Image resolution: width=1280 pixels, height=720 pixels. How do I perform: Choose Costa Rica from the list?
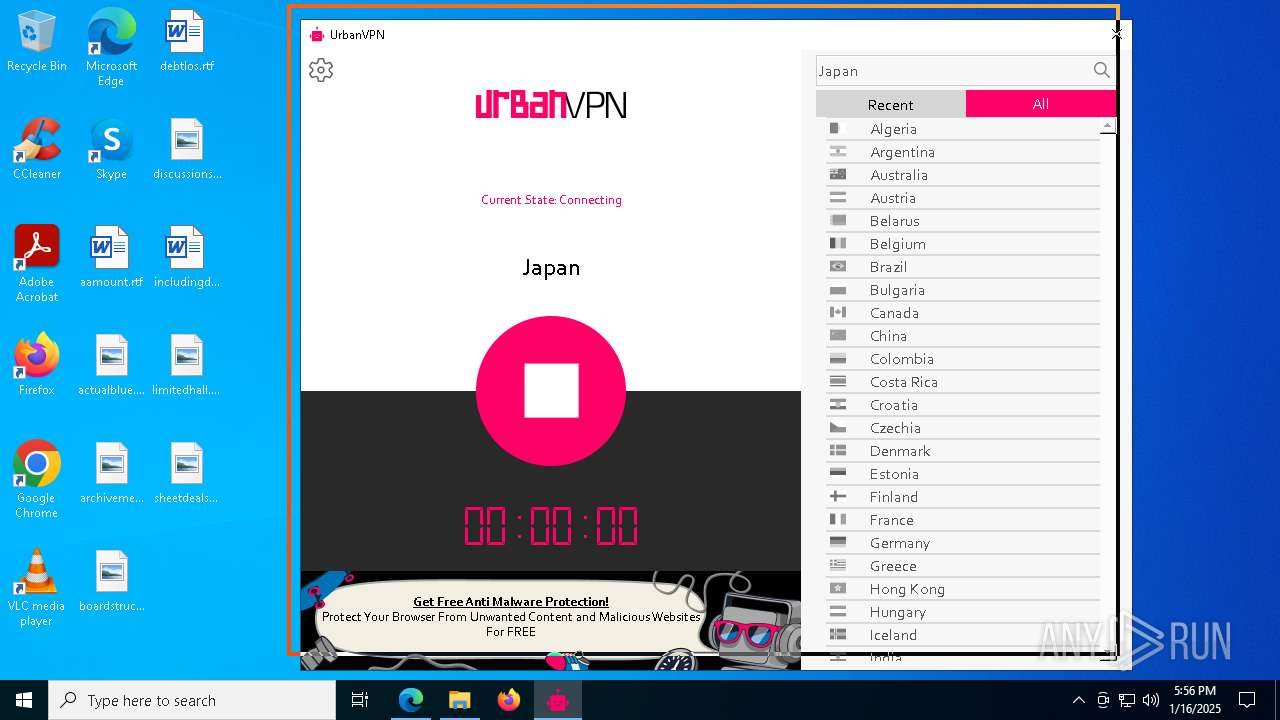(963, 382)
